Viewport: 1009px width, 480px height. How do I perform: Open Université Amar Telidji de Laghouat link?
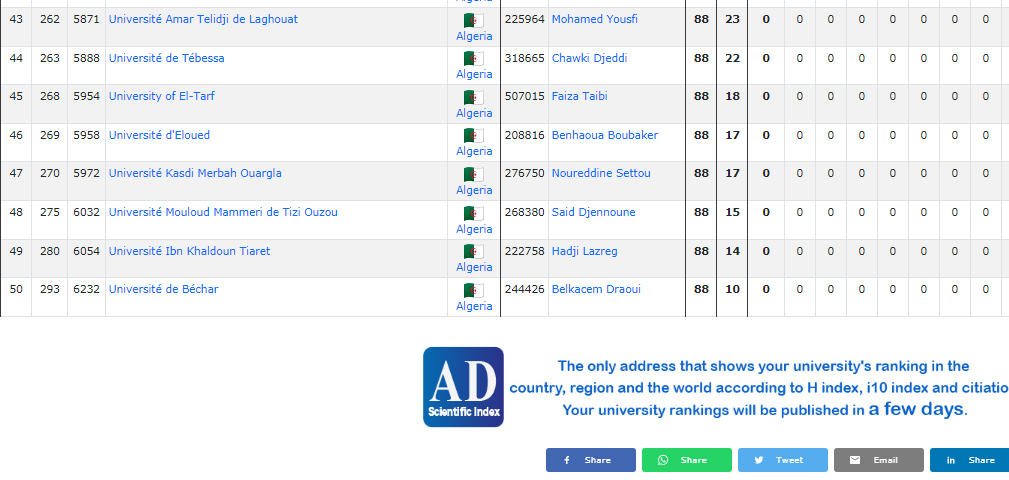pyautogui.click(x=203, y=19)
